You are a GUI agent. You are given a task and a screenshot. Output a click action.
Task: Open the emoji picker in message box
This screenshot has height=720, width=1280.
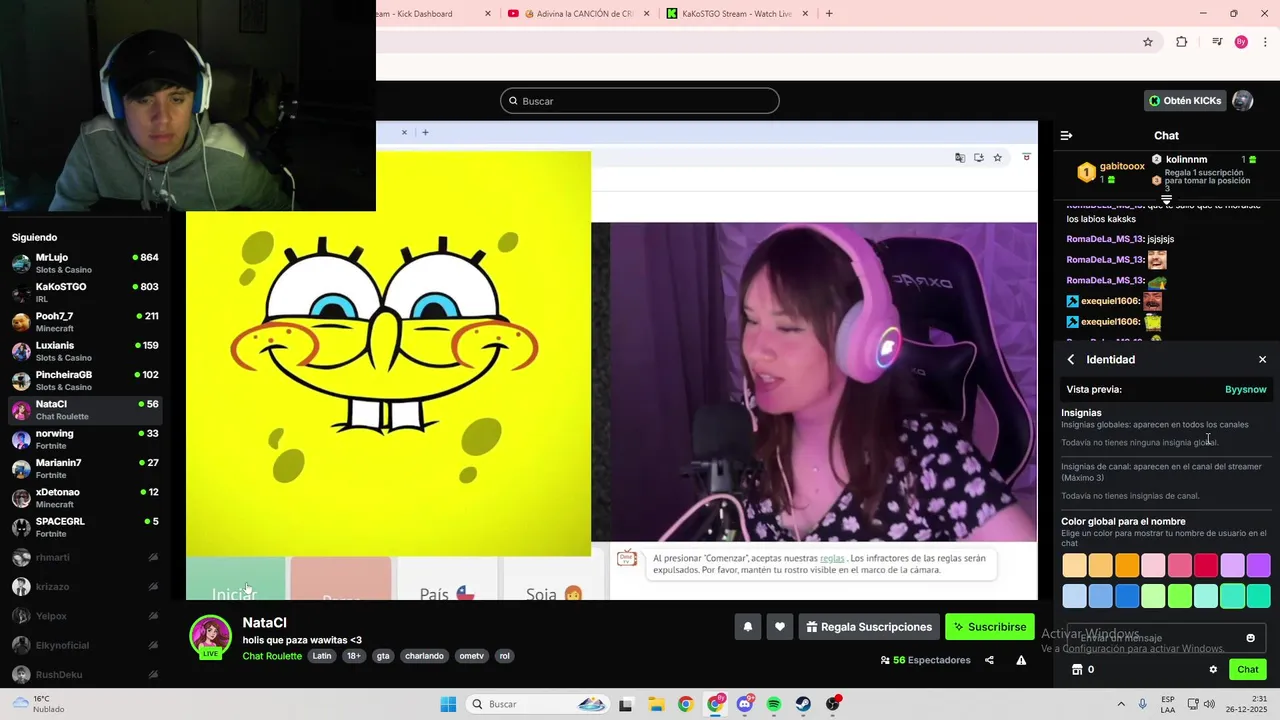(x=1250, y=638)
